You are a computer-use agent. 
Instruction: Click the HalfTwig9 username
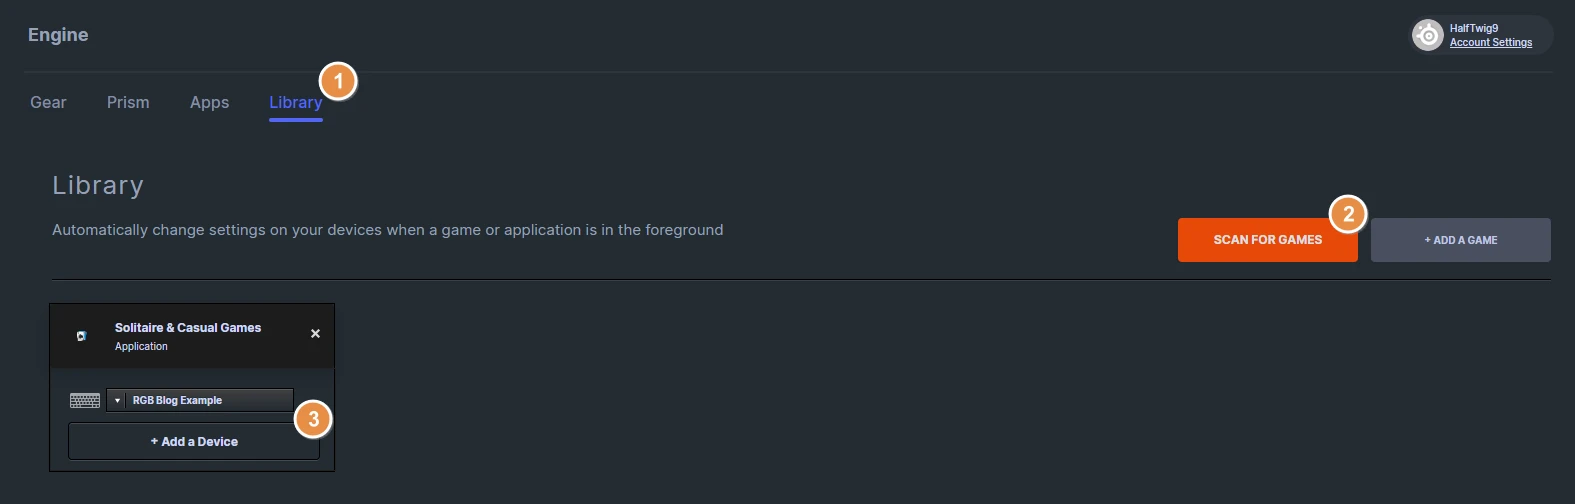pos(1474,28)
